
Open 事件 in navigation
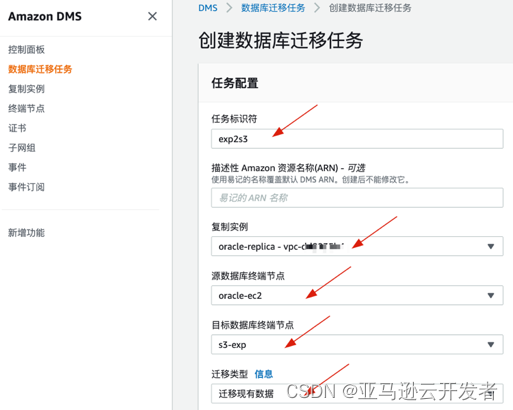pyautogui.click(x=17, y=167)
